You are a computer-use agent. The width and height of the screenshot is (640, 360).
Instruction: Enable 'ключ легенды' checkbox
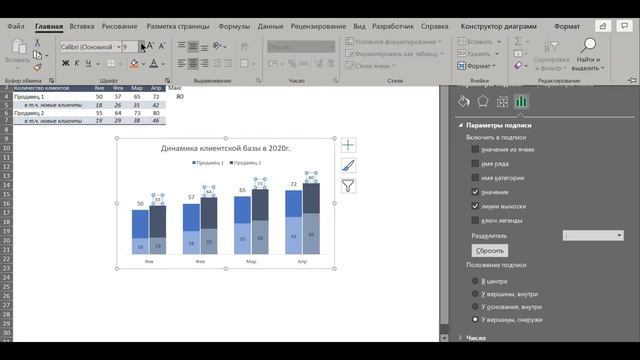[x=475, y=220]
